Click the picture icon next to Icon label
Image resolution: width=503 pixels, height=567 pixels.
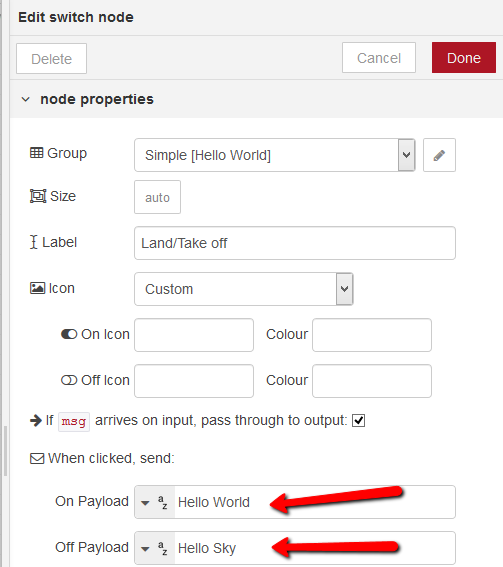pyautogui.click(x=38, y=288)
